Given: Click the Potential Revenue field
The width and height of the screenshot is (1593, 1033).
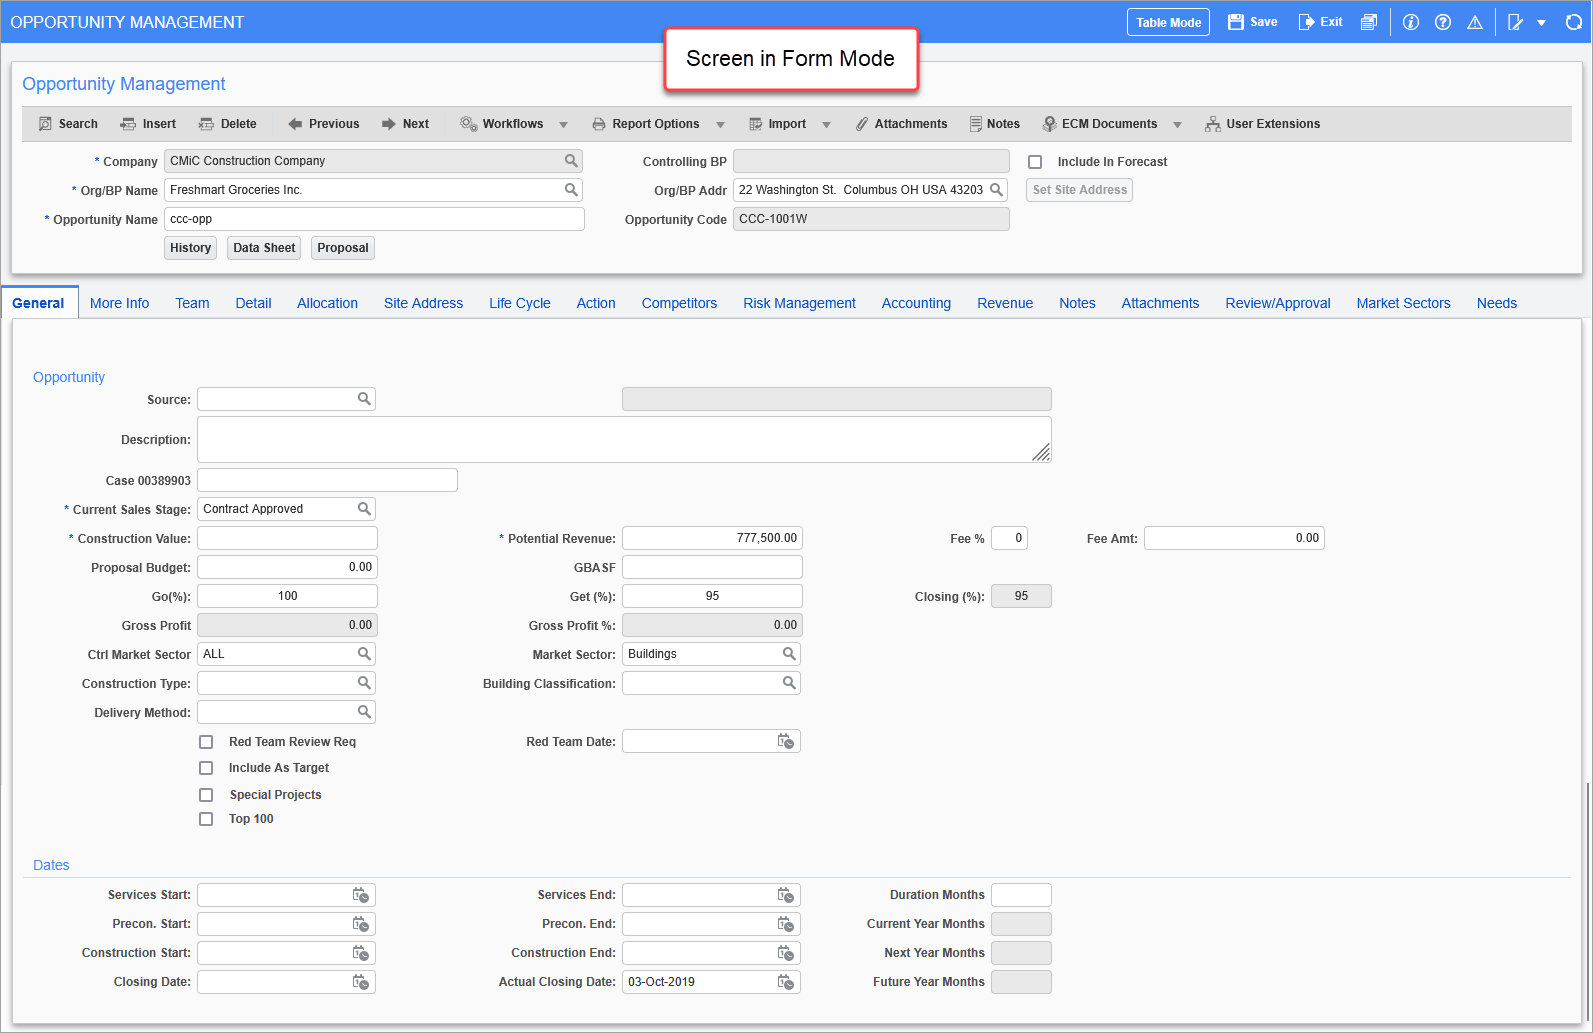Looking at the screenshot, I should click(712, 538).
